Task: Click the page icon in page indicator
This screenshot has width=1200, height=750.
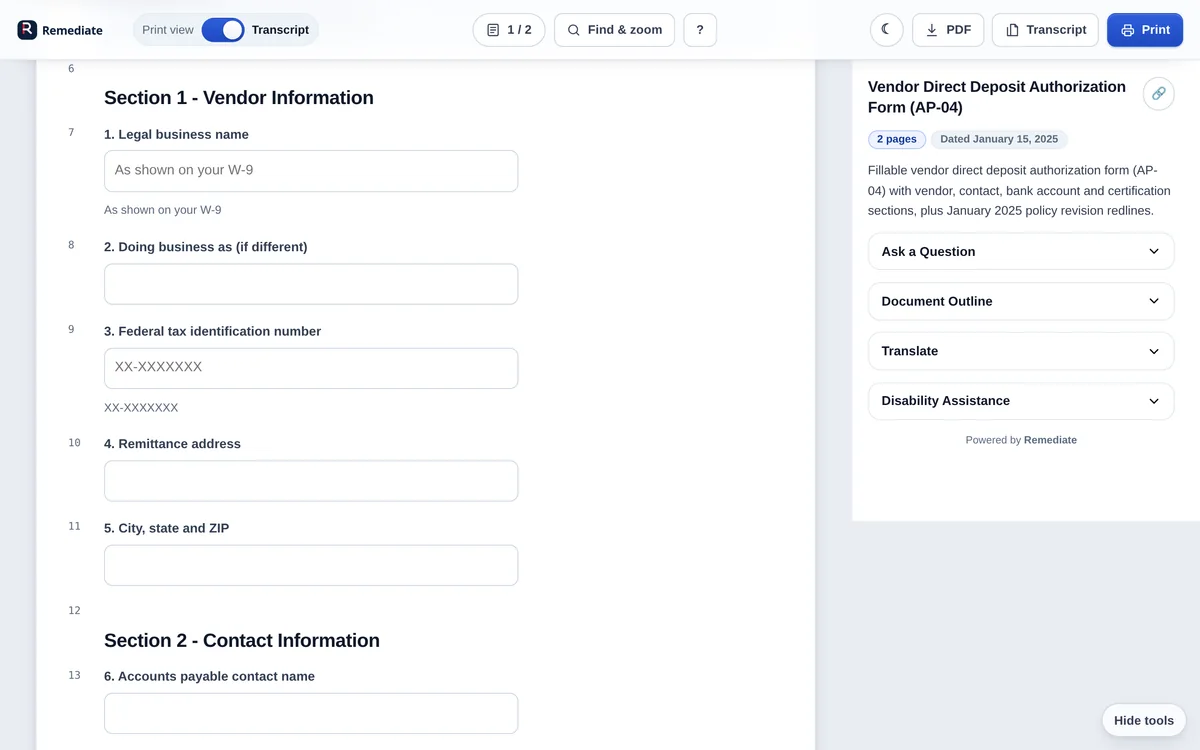Action: click(x=493, y=30)
